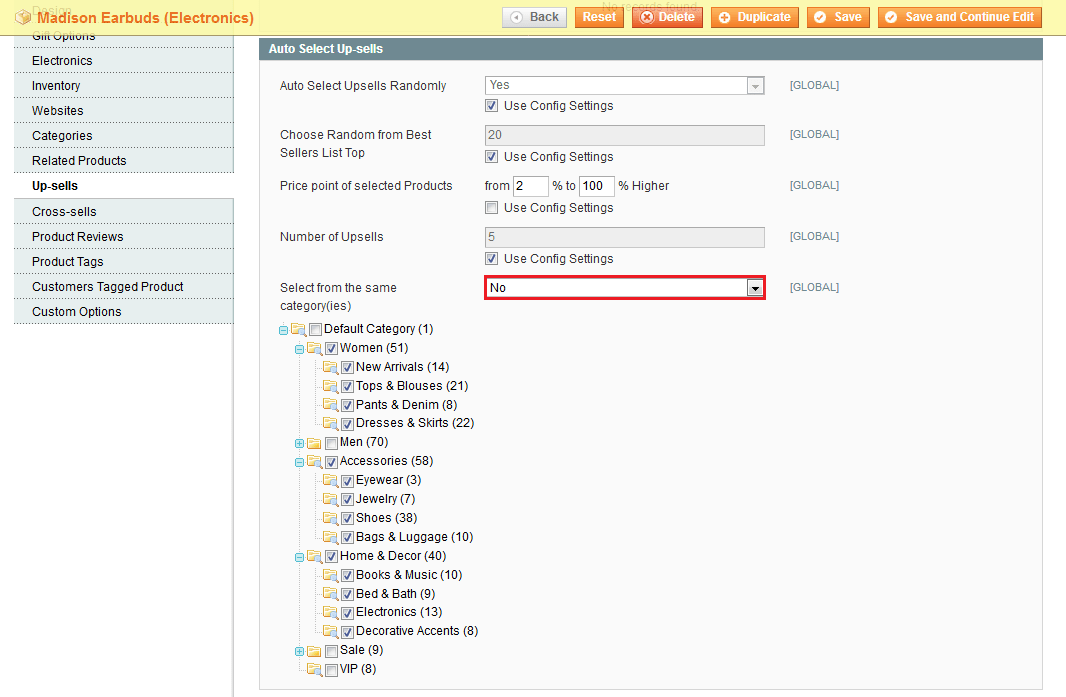Click the folder icon next to Women category
1066x697 pixels.
[316, 348]
